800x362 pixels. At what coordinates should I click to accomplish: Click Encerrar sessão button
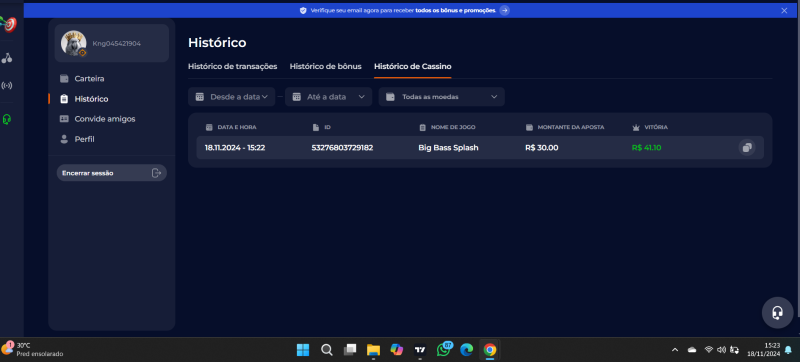(112, 173)
